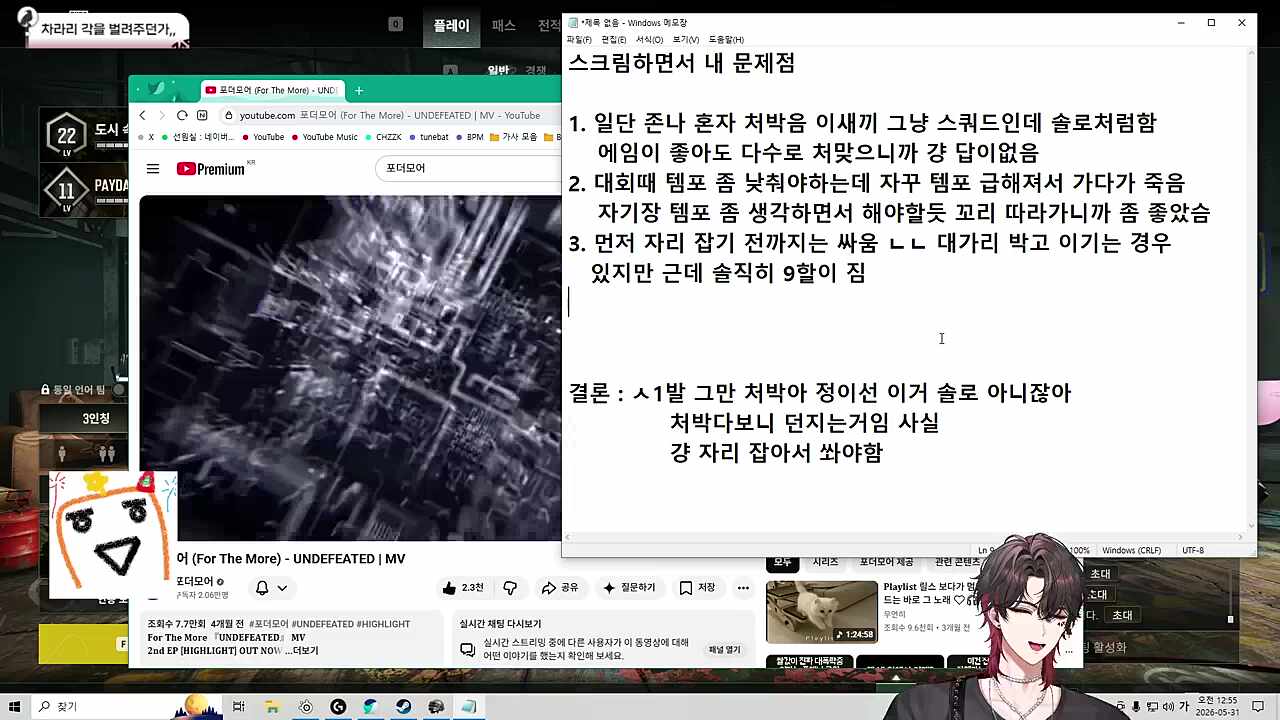
Task: Select the 플레이 tab in game window
Action: coord(451,26)
